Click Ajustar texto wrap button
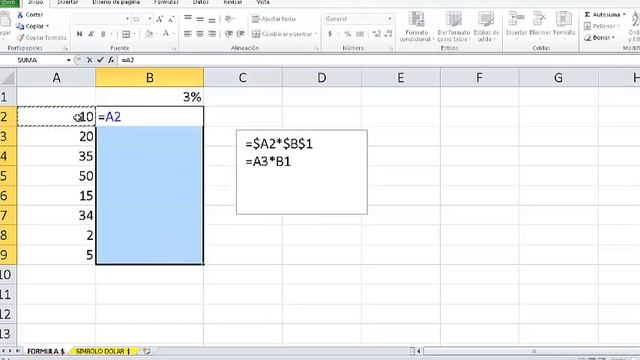Viewport: 640px width, 360px height. point(273,19)
